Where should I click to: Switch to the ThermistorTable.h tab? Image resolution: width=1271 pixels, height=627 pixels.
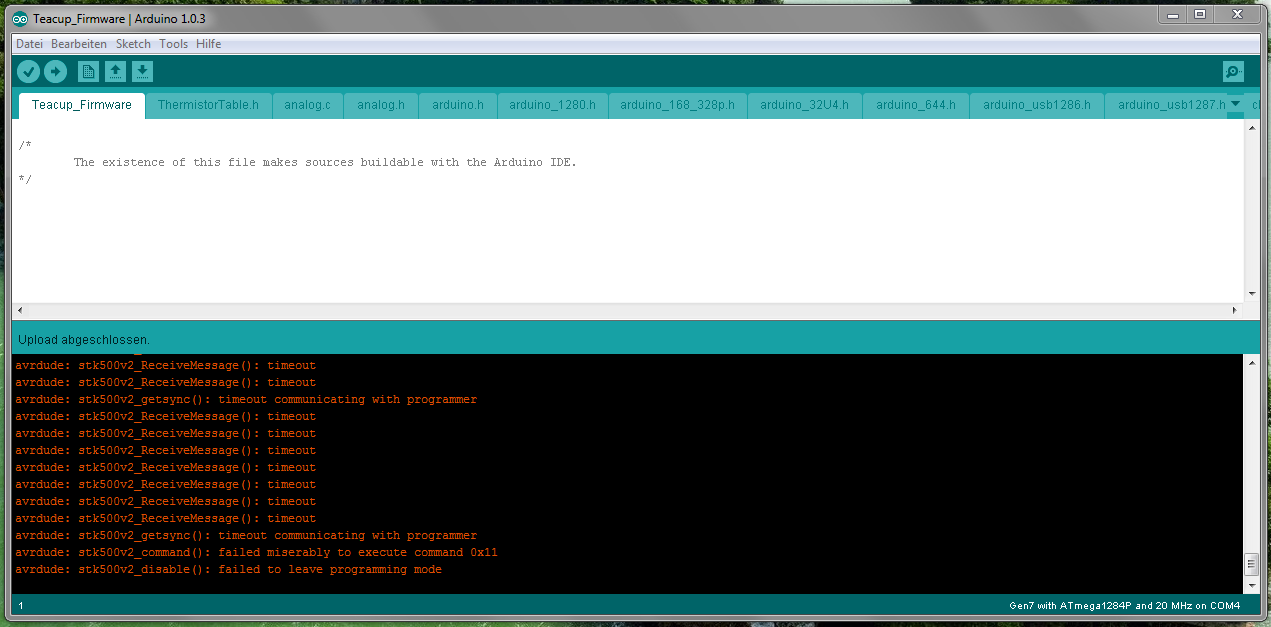click(208, 105)
